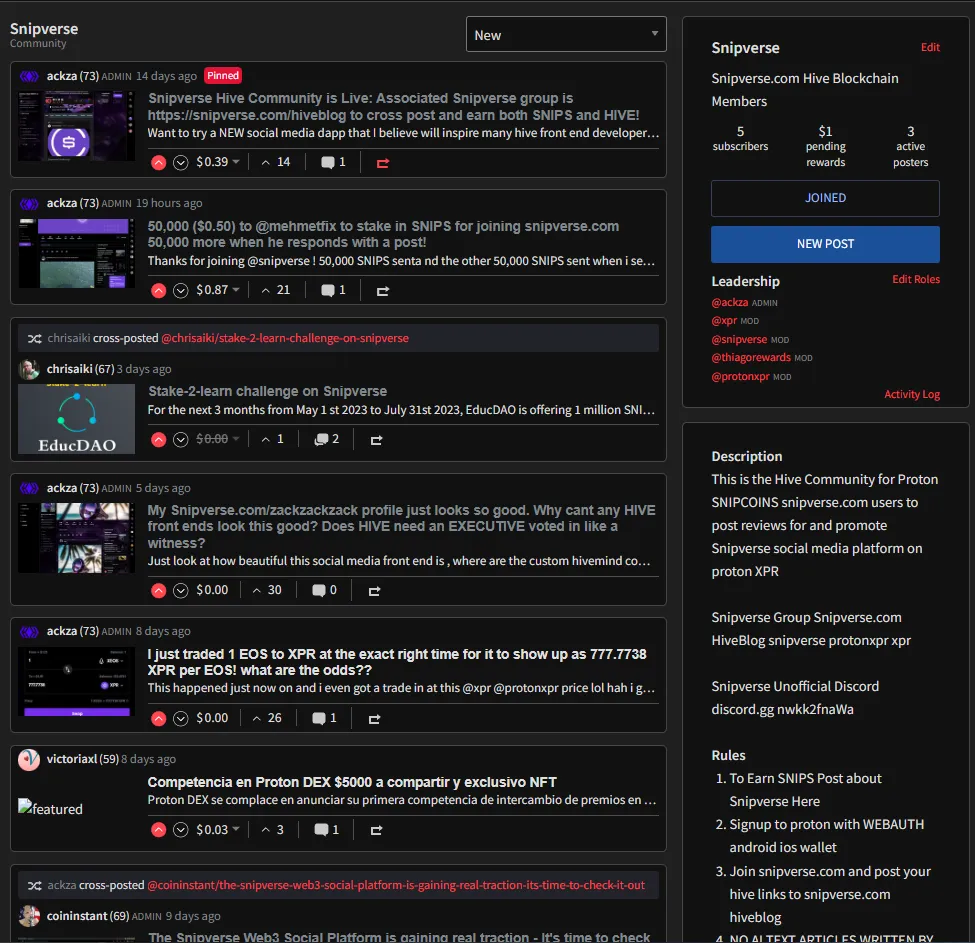Open Edit Roles for leadership
This screenshot has height=943, width=975.
tap(916, 279)
